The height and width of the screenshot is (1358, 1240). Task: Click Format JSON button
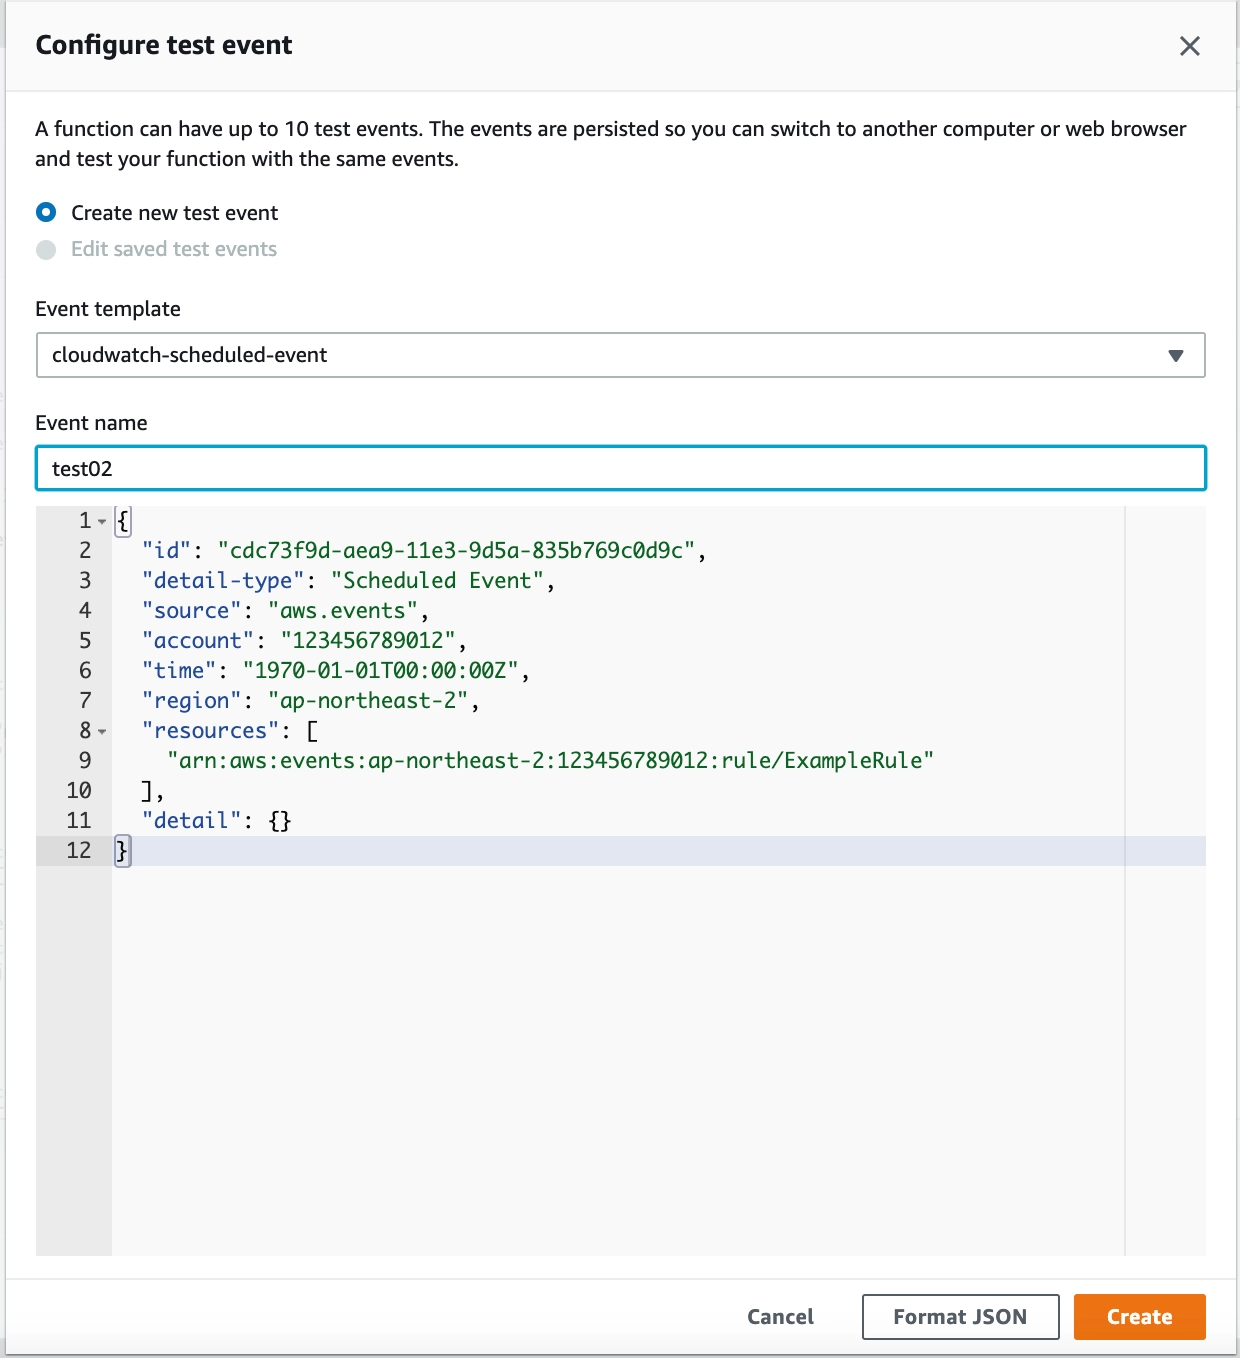[960, 1317]
